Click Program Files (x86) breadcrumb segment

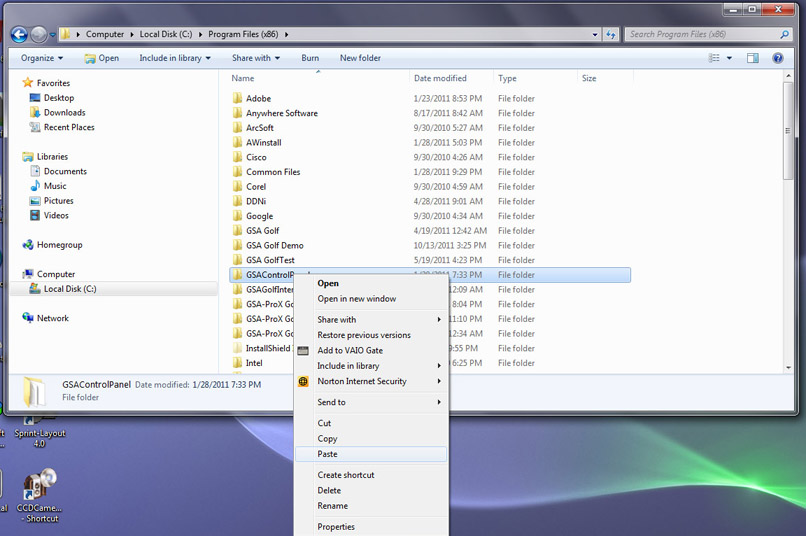(x=243, y=34)
